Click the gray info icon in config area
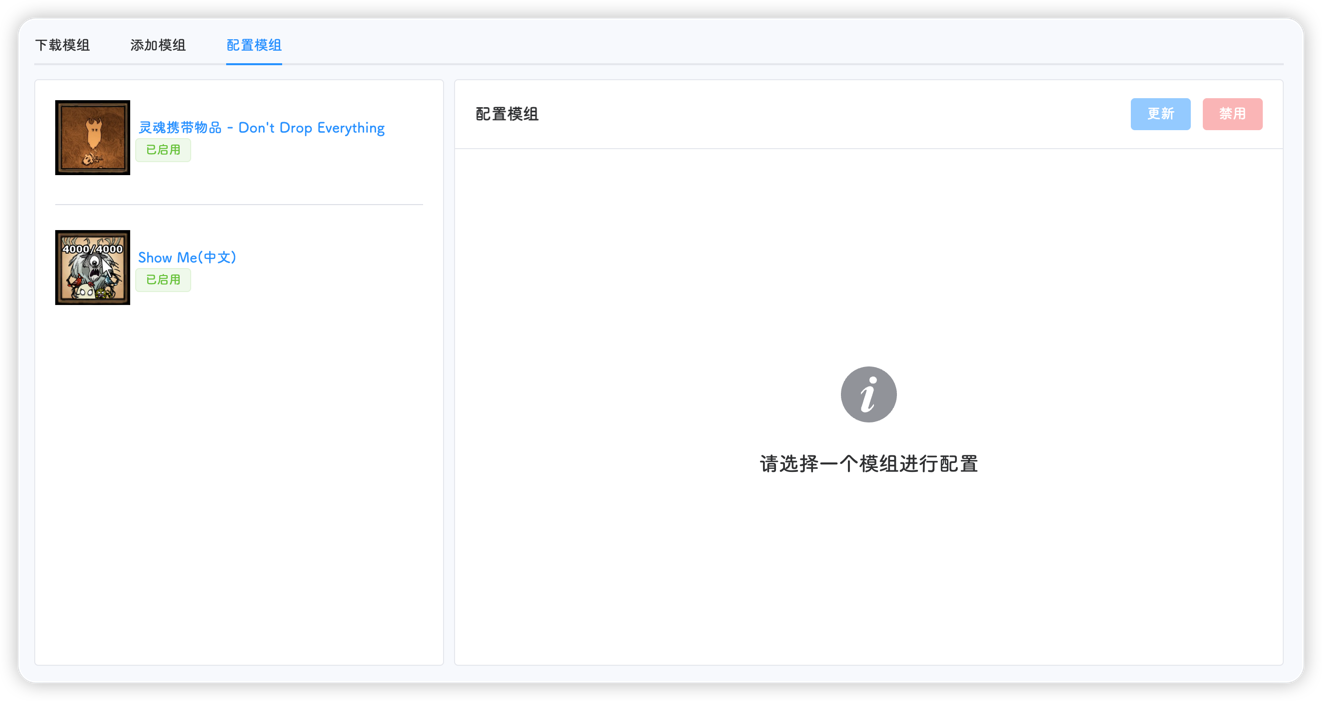Screen dimensions: 1322x701 [x=868, y=393]
